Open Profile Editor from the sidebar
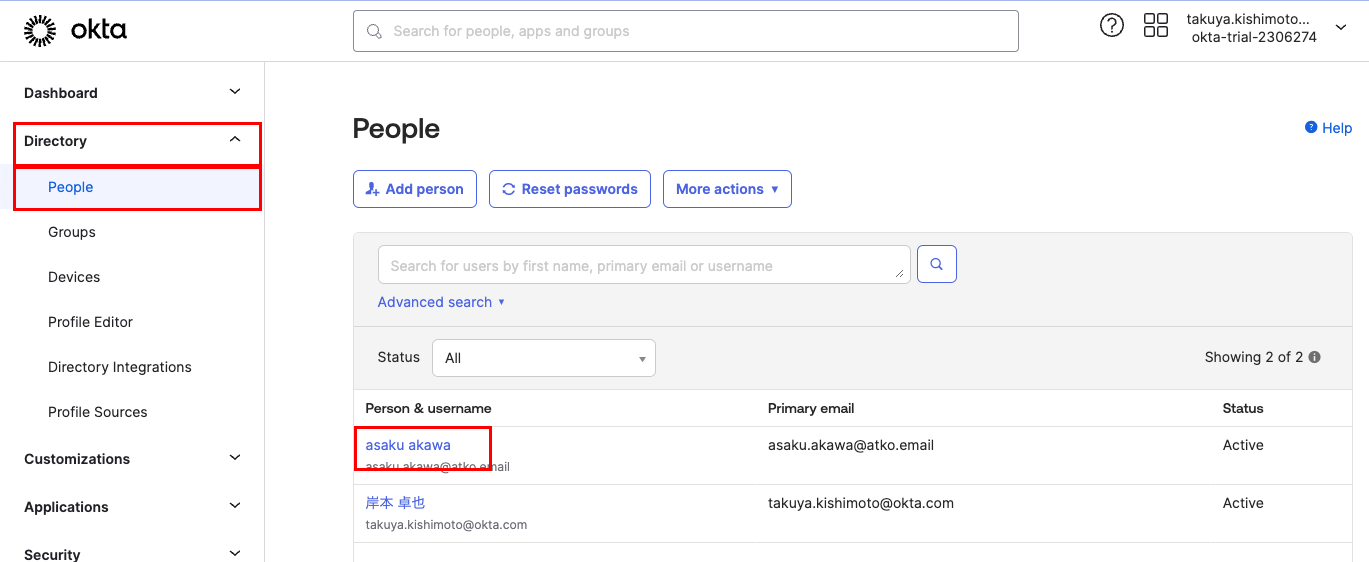Screen dimensions: 1369x562 [x=90, y=322]
